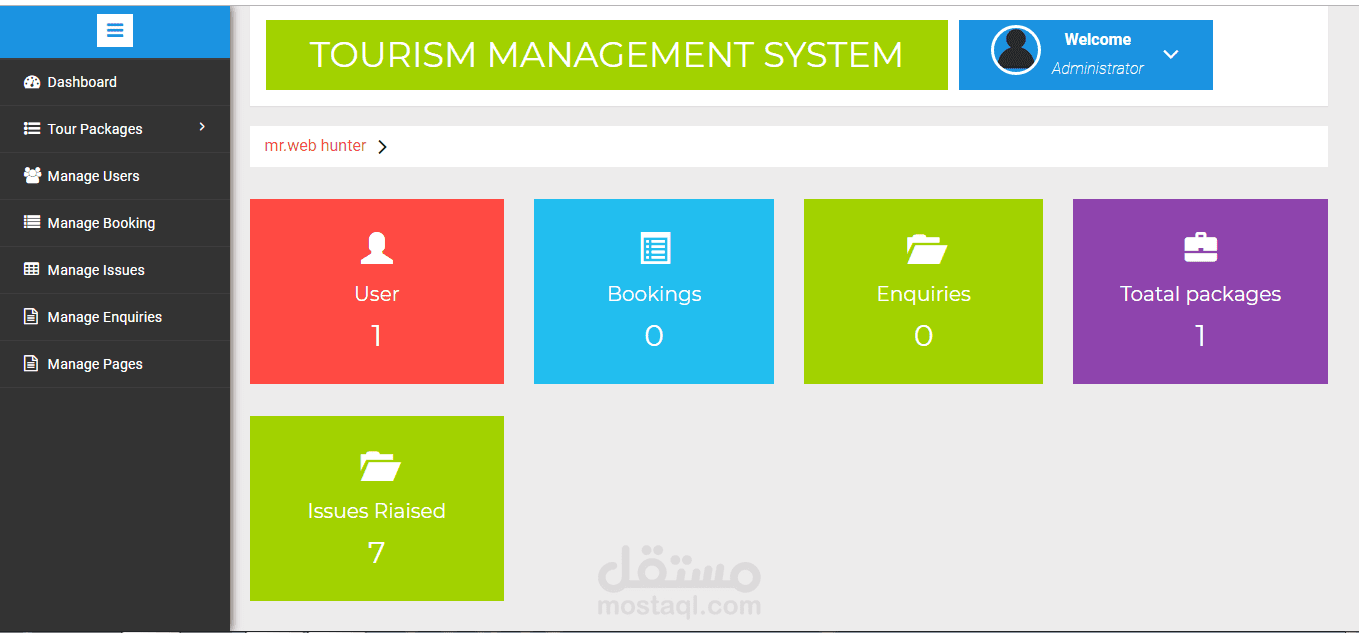1359x633 pixels.
Task: Open the blue Bookings stats card
Action: 654,291
